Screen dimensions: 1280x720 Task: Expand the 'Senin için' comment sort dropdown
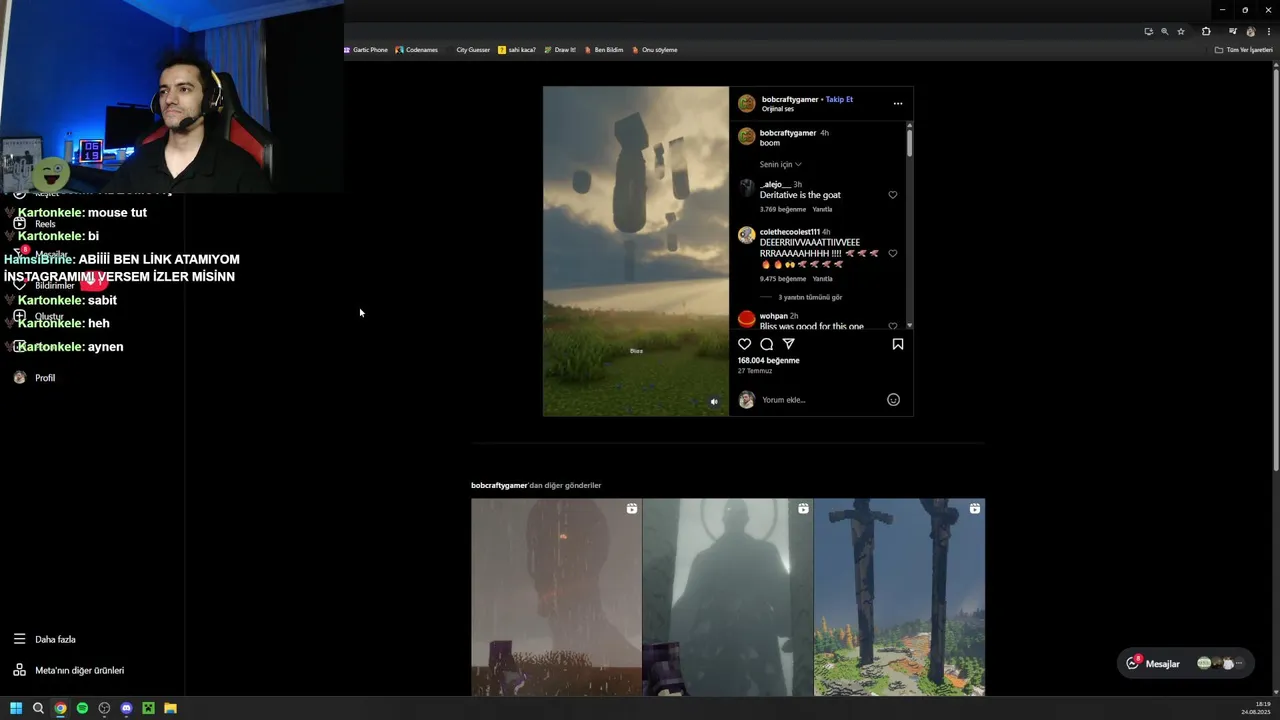pyautogui.click(x=780, y=164)
